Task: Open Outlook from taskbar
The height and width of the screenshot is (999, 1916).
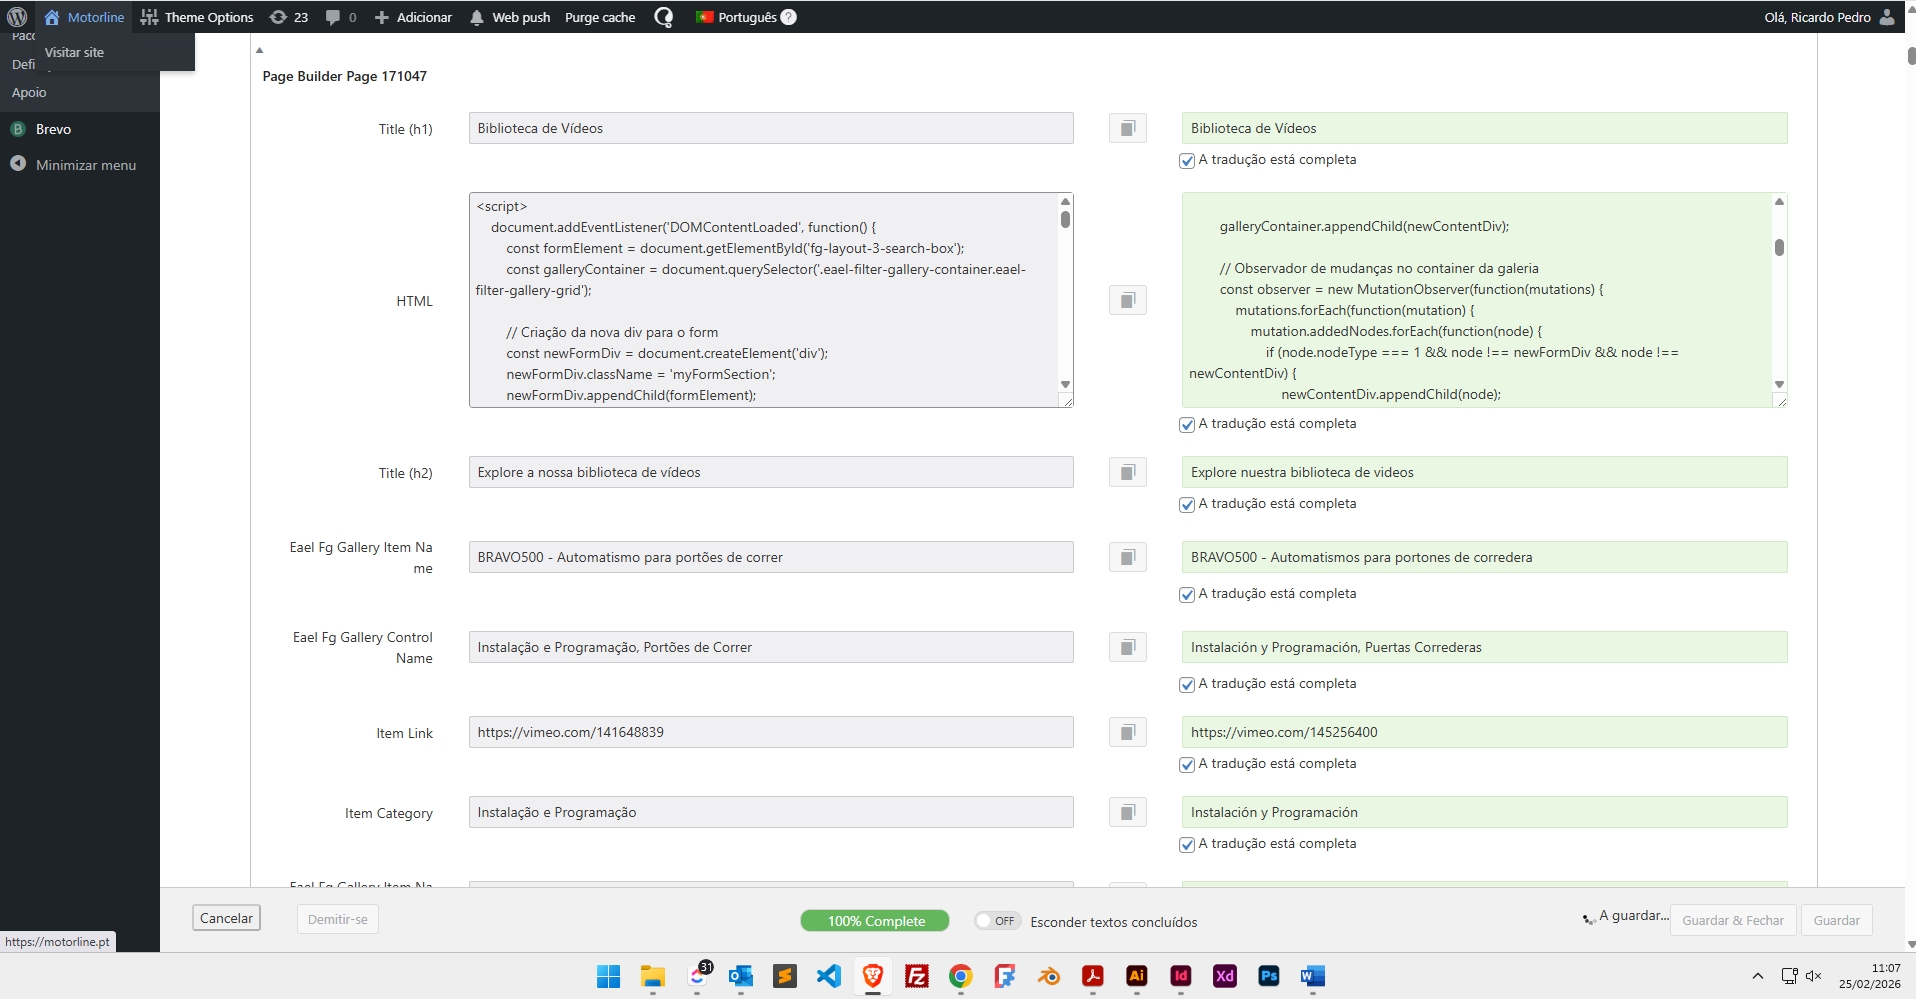Action: pos(741,976)
